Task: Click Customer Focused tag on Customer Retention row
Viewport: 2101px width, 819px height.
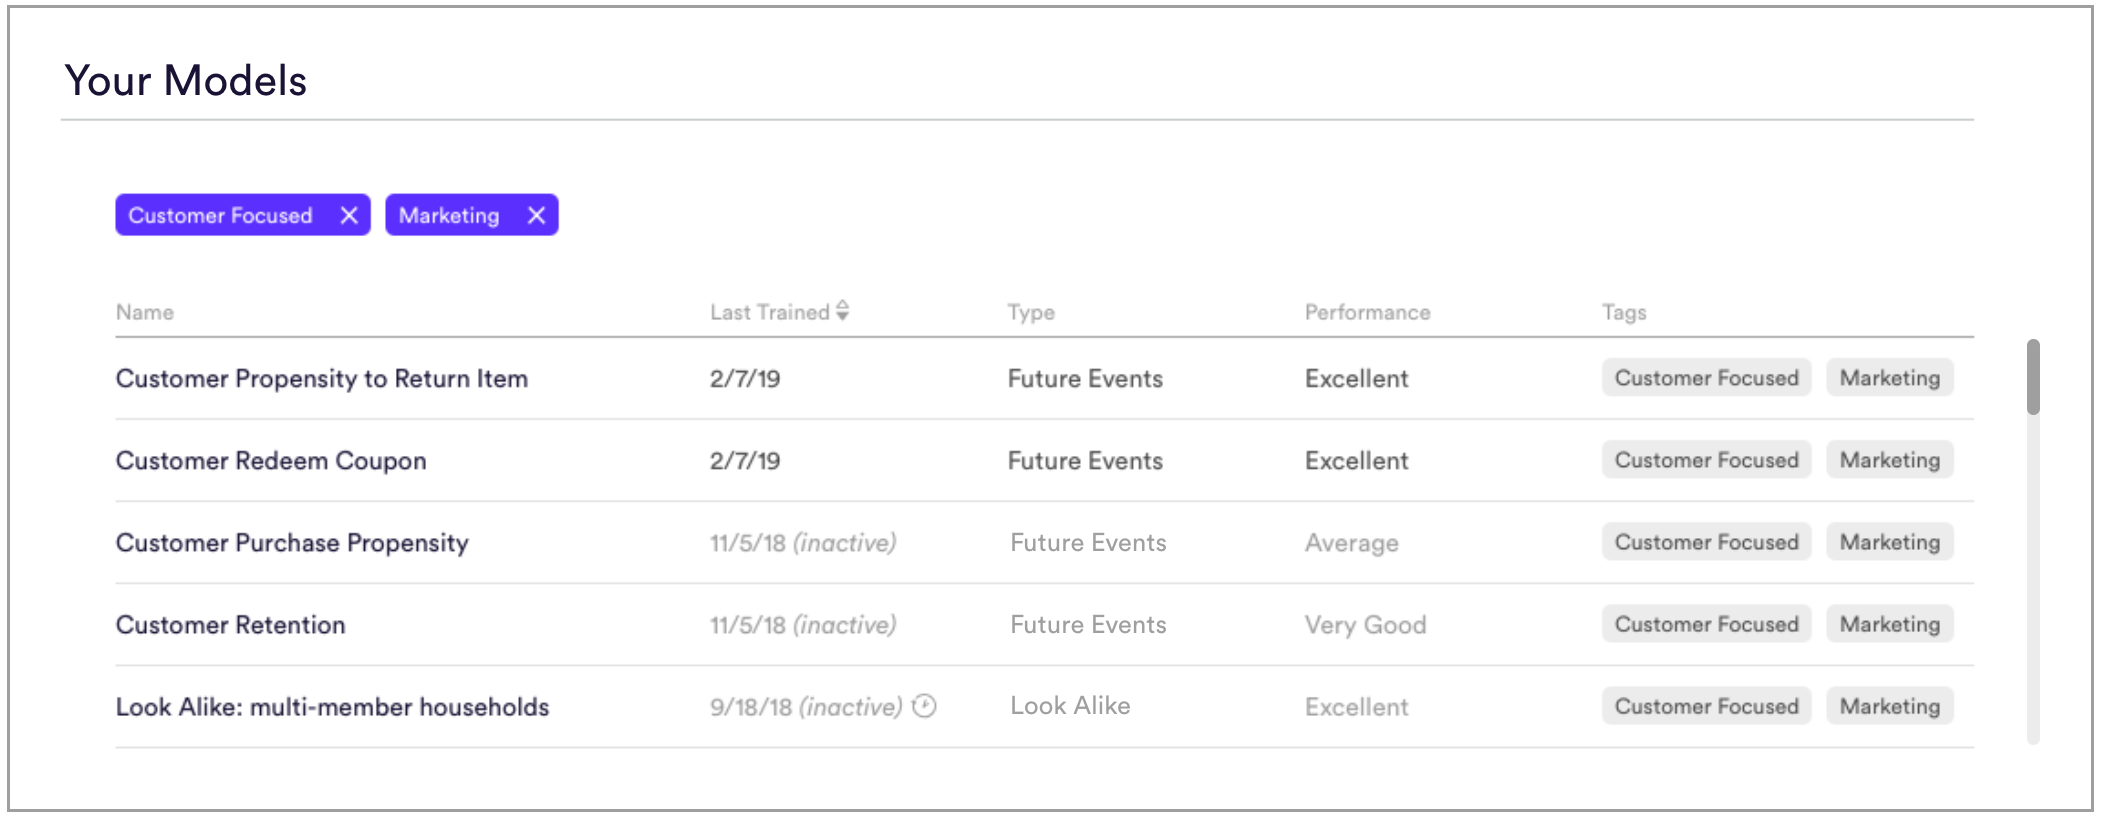Action: pyautogui.click(x=1706, y=624)
